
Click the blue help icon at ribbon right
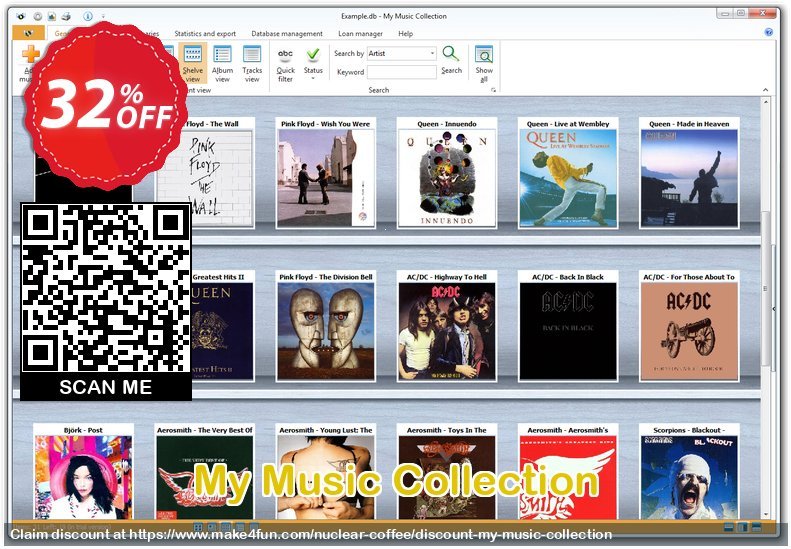768,32
